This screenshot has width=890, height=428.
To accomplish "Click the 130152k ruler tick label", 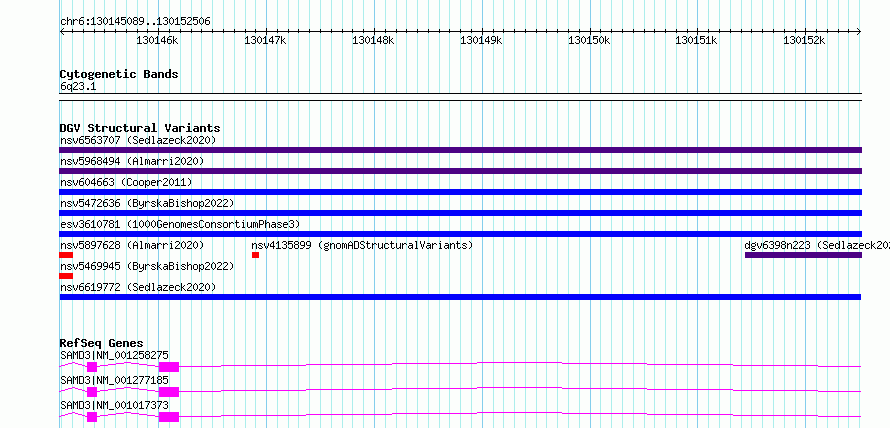I will coord(804,40).
